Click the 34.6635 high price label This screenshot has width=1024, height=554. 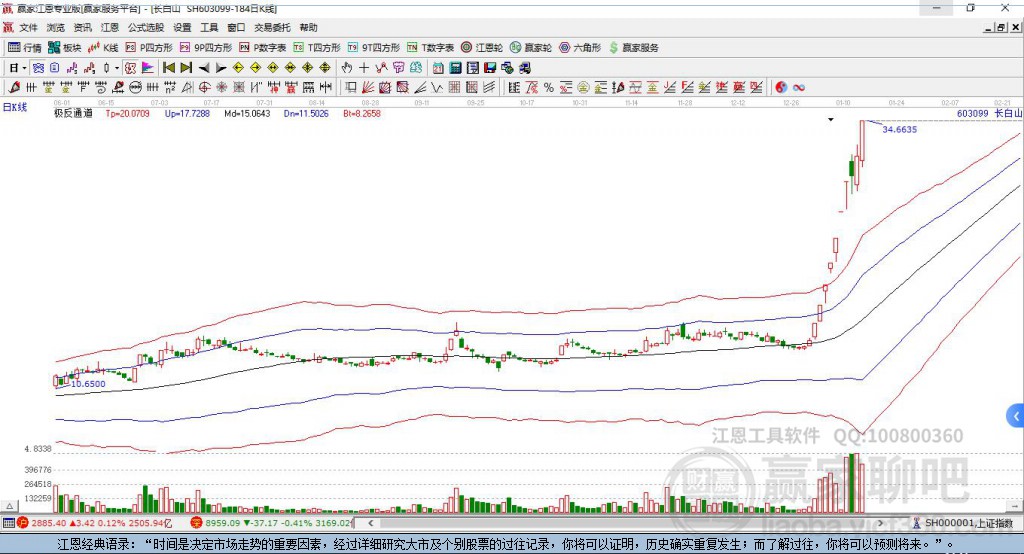coord(899,129)
